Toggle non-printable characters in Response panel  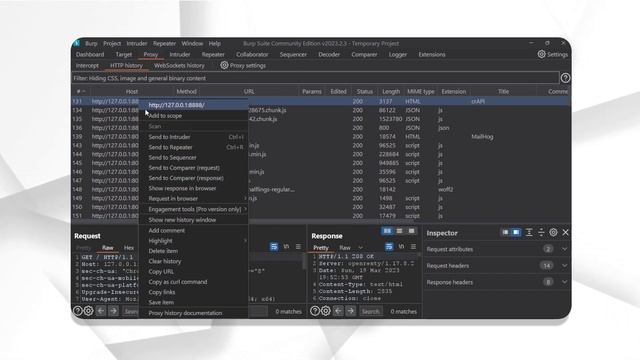tap(401, 247)
